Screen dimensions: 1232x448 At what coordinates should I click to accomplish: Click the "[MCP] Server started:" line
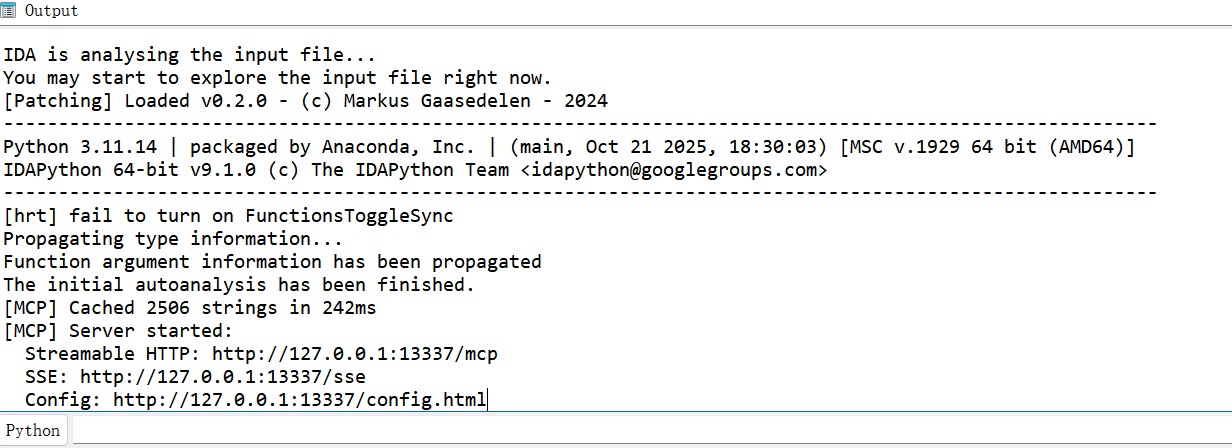point(118,331)
